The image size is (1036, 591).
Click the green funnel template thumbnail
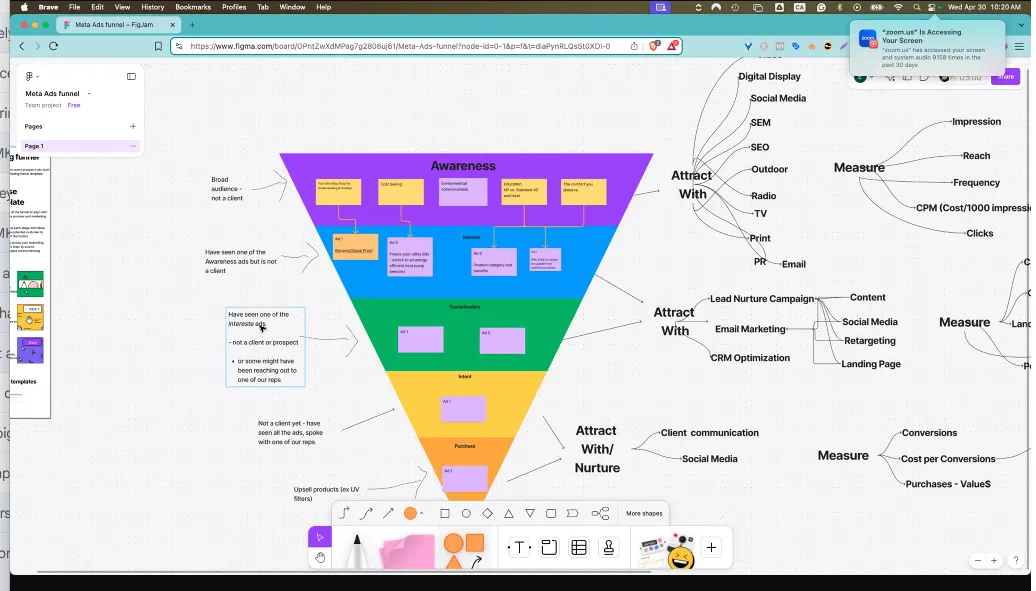click(30, 284)
